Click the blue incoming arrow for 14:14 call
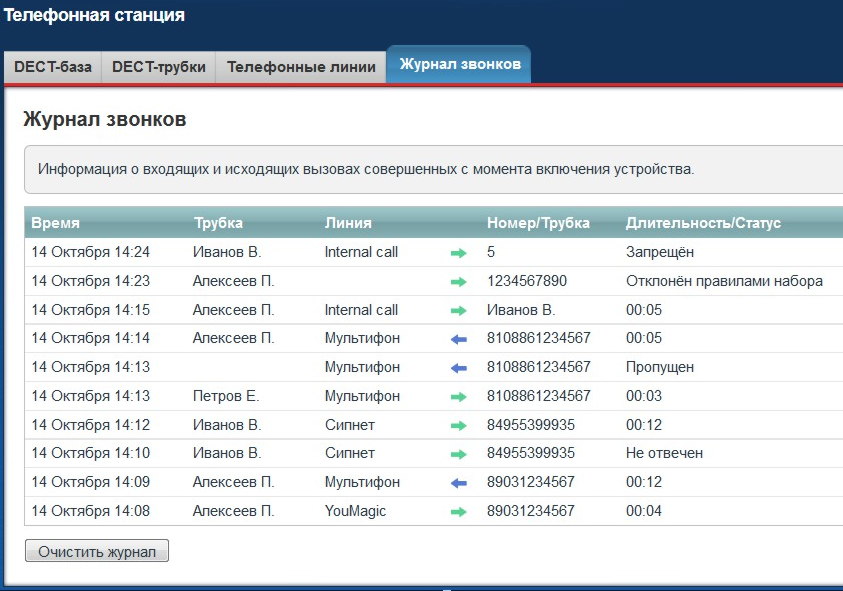This screenshot has height=591, width=843. point(459,339)
